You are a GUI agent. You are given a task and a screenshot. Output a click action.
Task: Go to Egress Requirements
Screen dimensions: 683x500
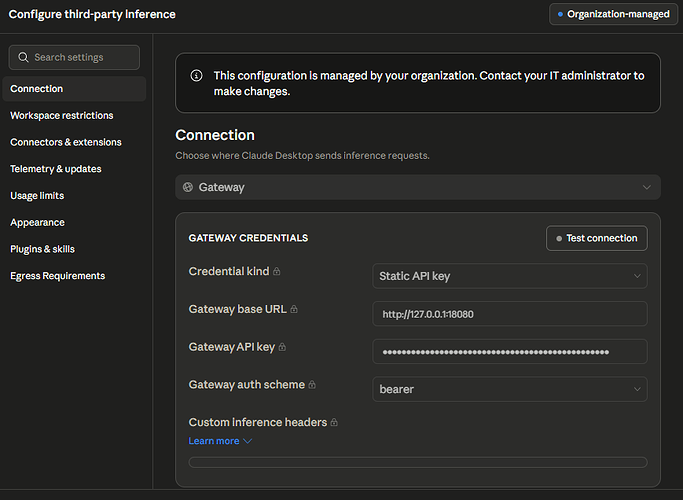[57, 276]
